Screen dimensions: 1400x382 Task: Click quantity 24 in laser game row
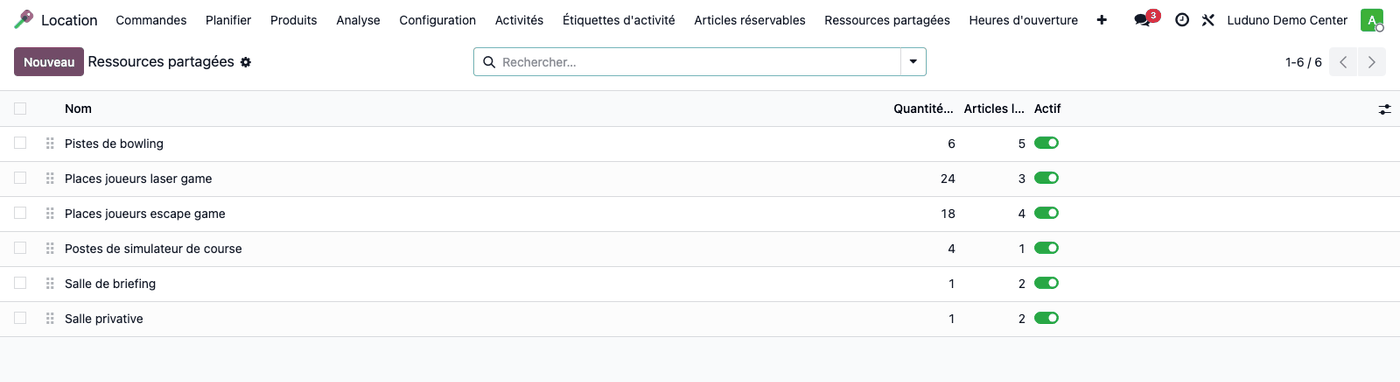(x=947, y=179)
